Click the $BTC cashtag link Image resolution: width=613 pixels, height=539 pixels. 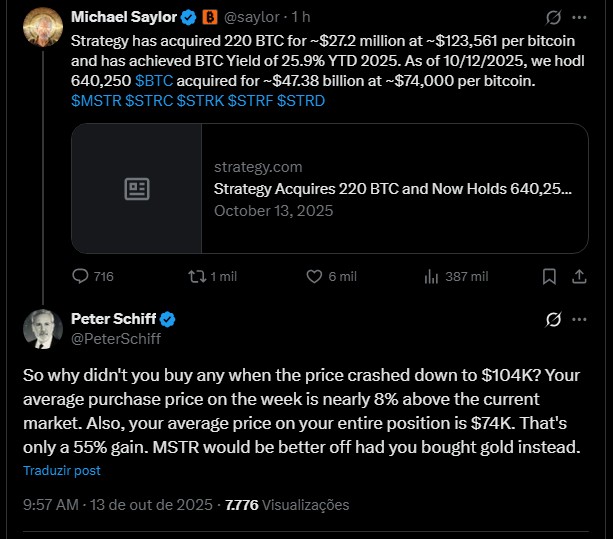pyautogui.click(x=153, y=79)
